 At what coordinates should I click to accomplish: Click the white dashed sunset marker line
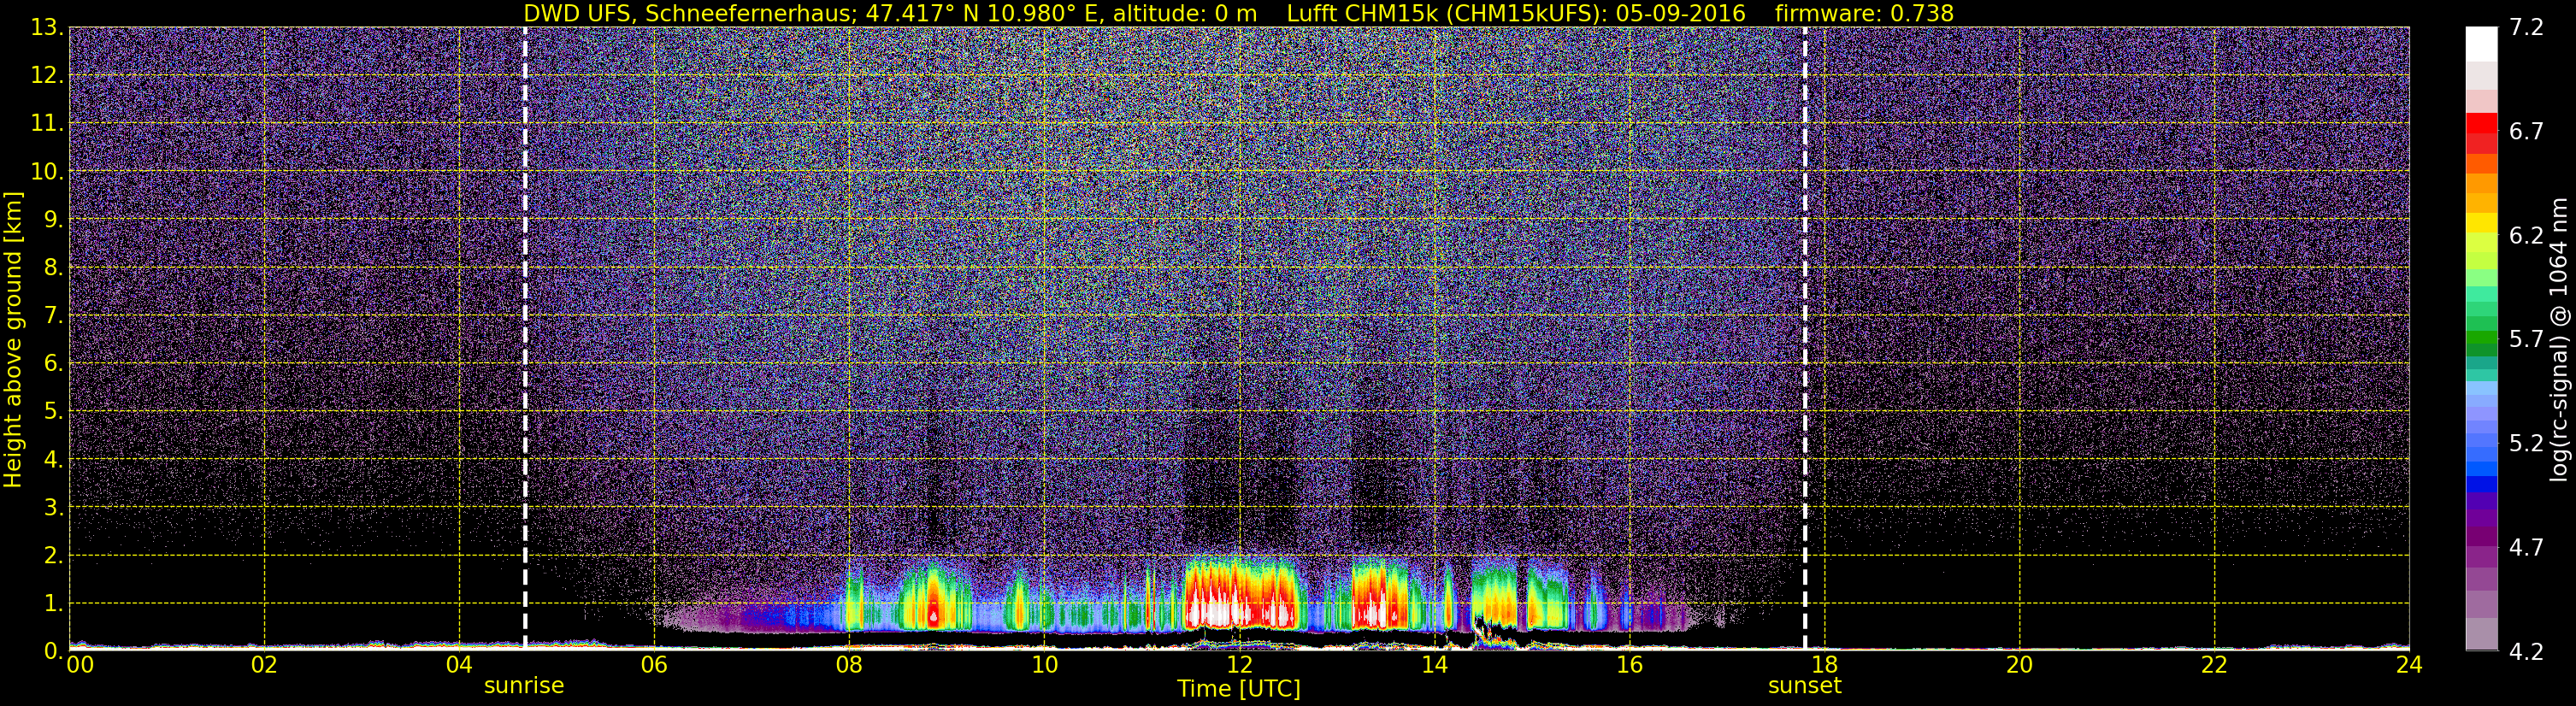point(1805,339)
